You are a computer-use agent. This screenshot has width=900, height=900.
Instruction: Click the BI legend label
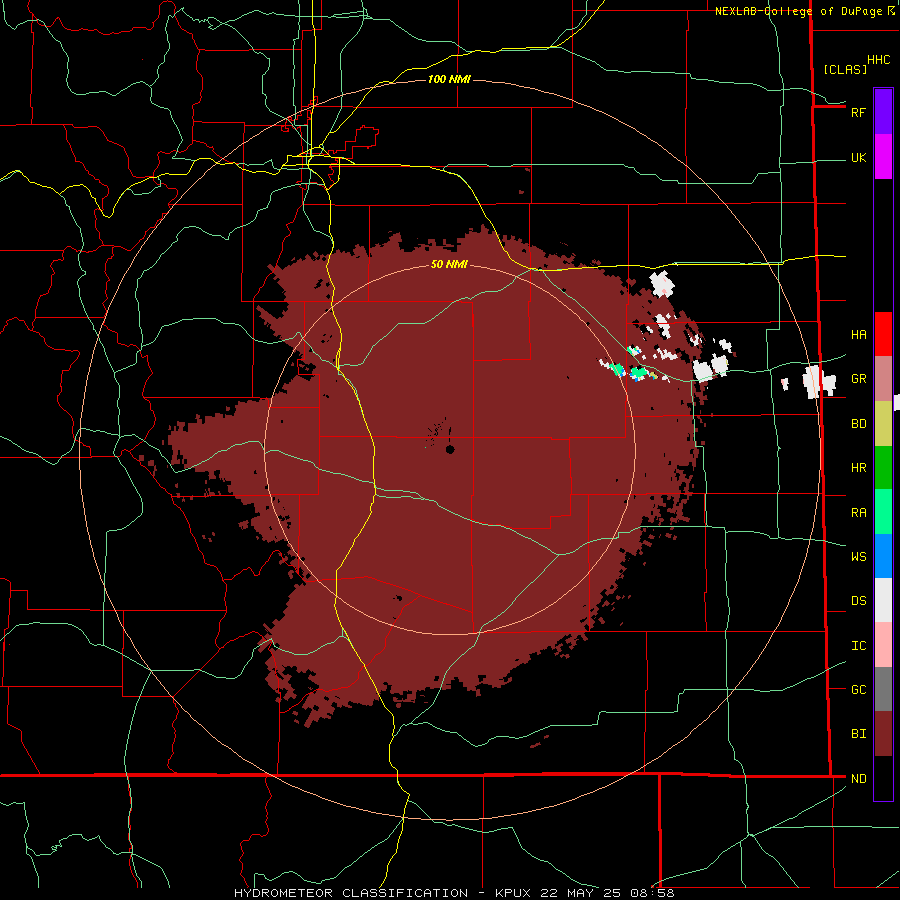858,734
